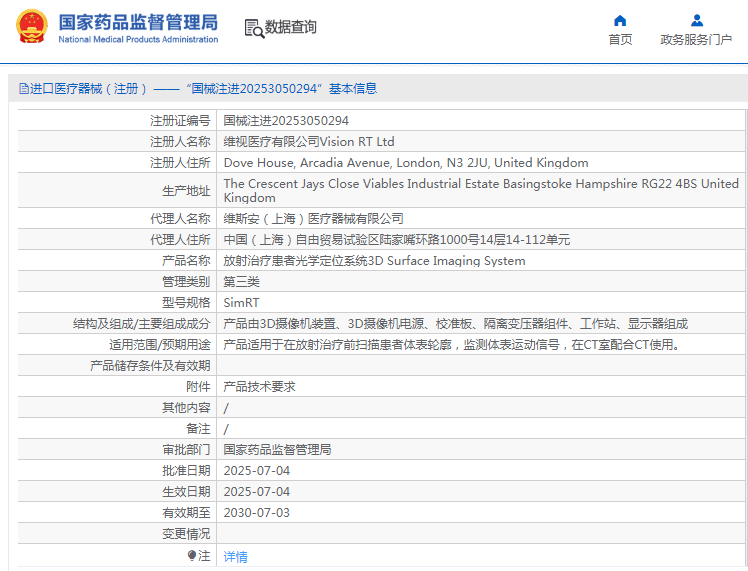Click the lightbulb icon beside 注
748x571 pixels.
[x=192, y=555]
